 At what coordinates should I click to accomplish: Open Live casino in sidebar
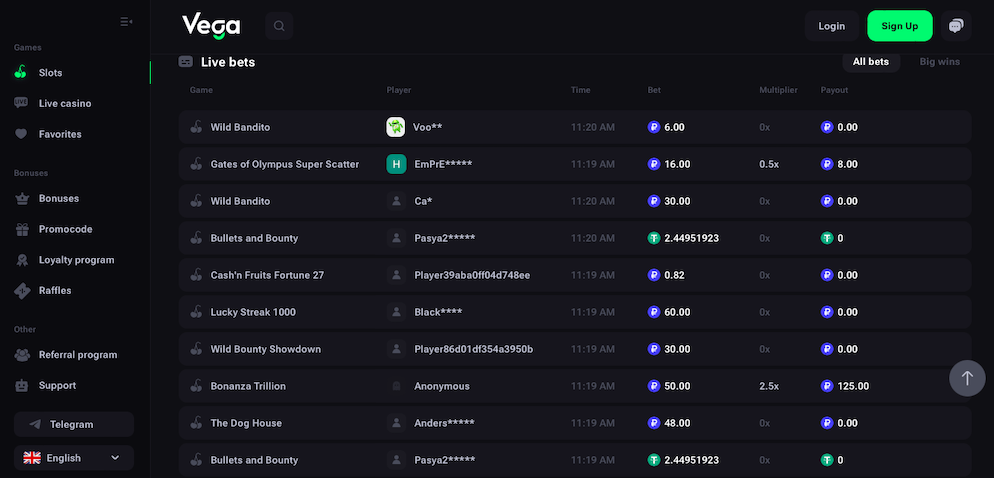pyautogui.click(x=64, y=103)
